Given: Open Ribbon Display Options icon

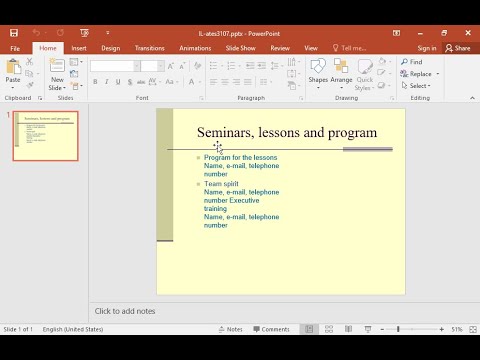Looking at the screenshot, I should coord(396,33).
